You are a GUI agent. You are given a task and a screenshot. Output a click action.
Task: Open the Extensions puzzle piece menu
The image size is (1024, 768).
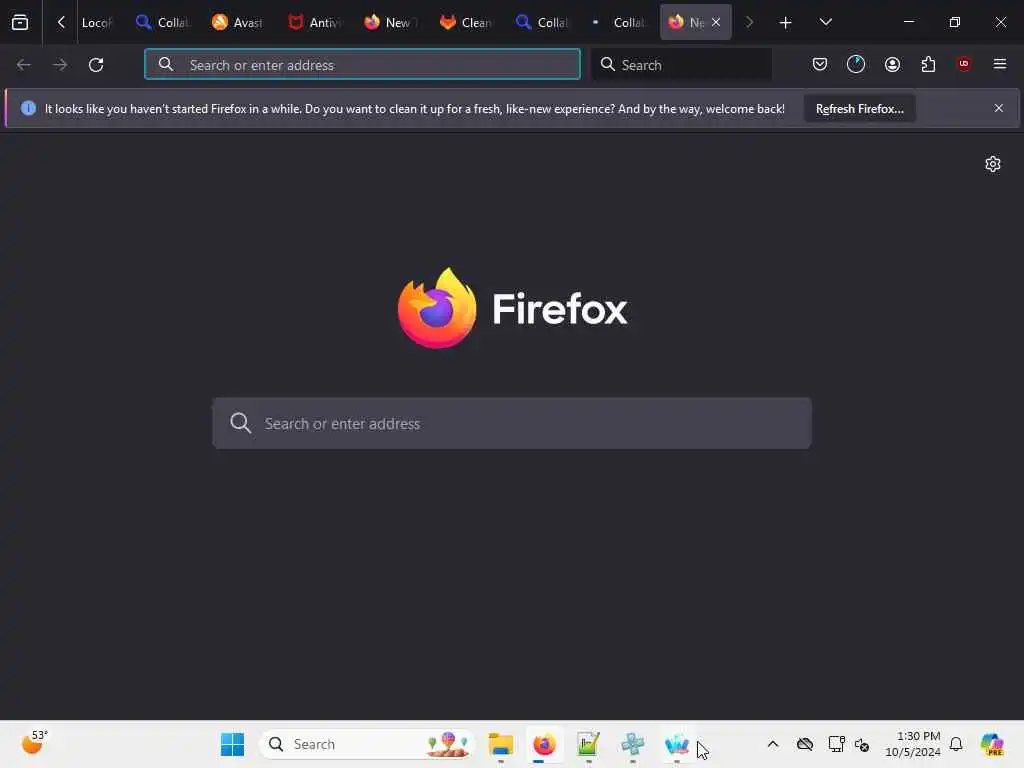point(928,64)
